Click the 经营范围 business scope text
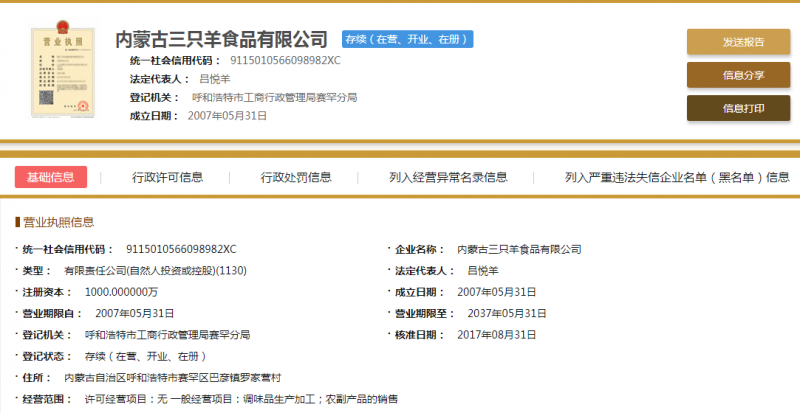Viewport: 800px width, 413px height. 241,399
